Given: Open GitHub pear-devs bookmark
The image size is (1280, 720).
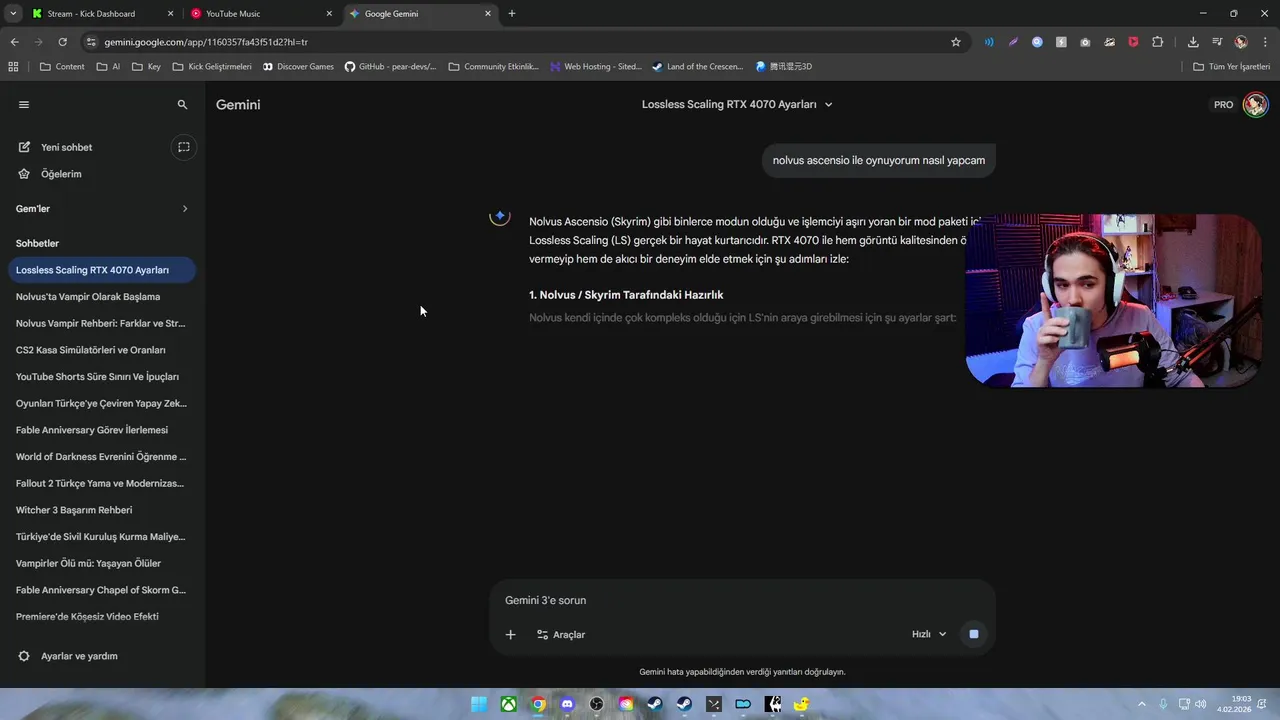Looking at the screenshot, I should tap(390, 67).
